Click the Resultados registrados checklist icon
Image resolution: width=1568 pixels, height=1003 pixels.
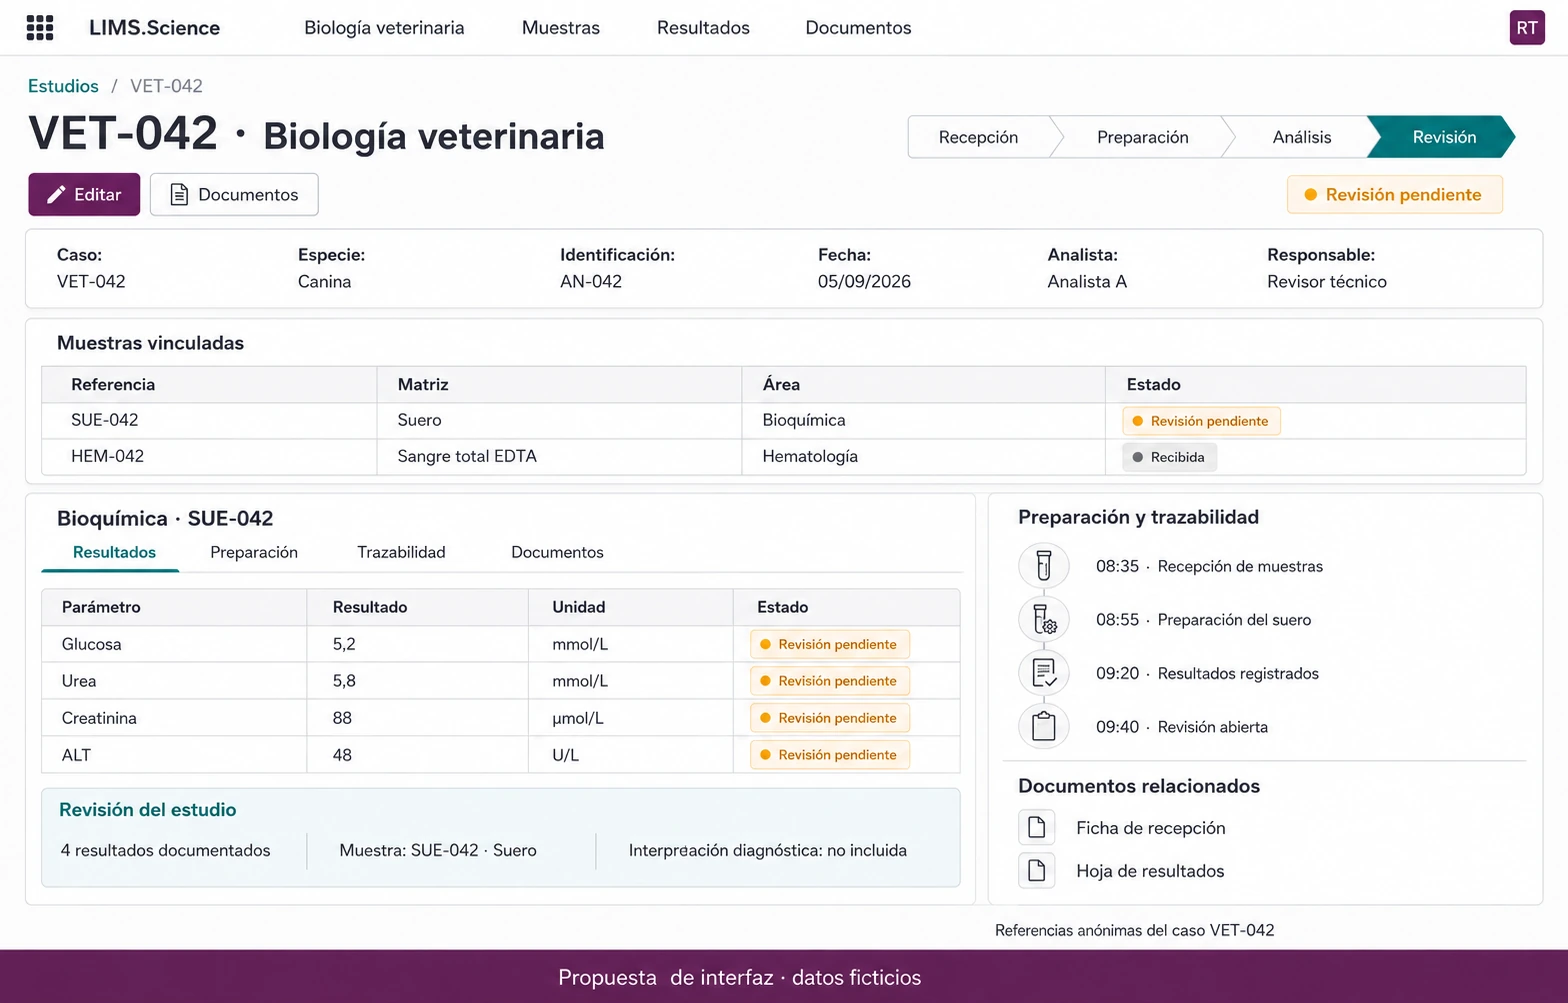(x=1043, y=673)
